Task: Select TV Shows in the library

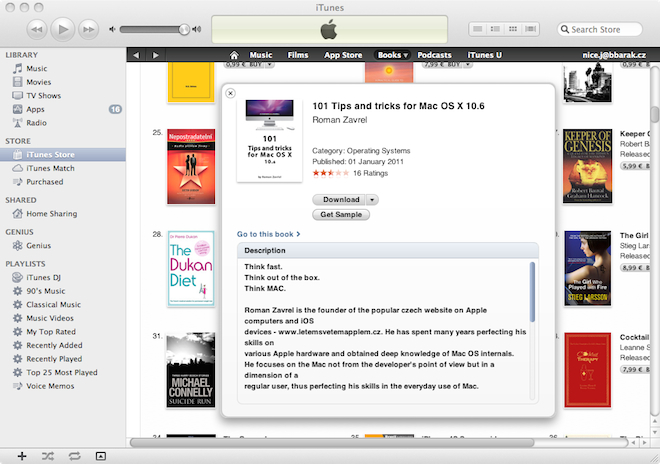Action: coord(63,96)
